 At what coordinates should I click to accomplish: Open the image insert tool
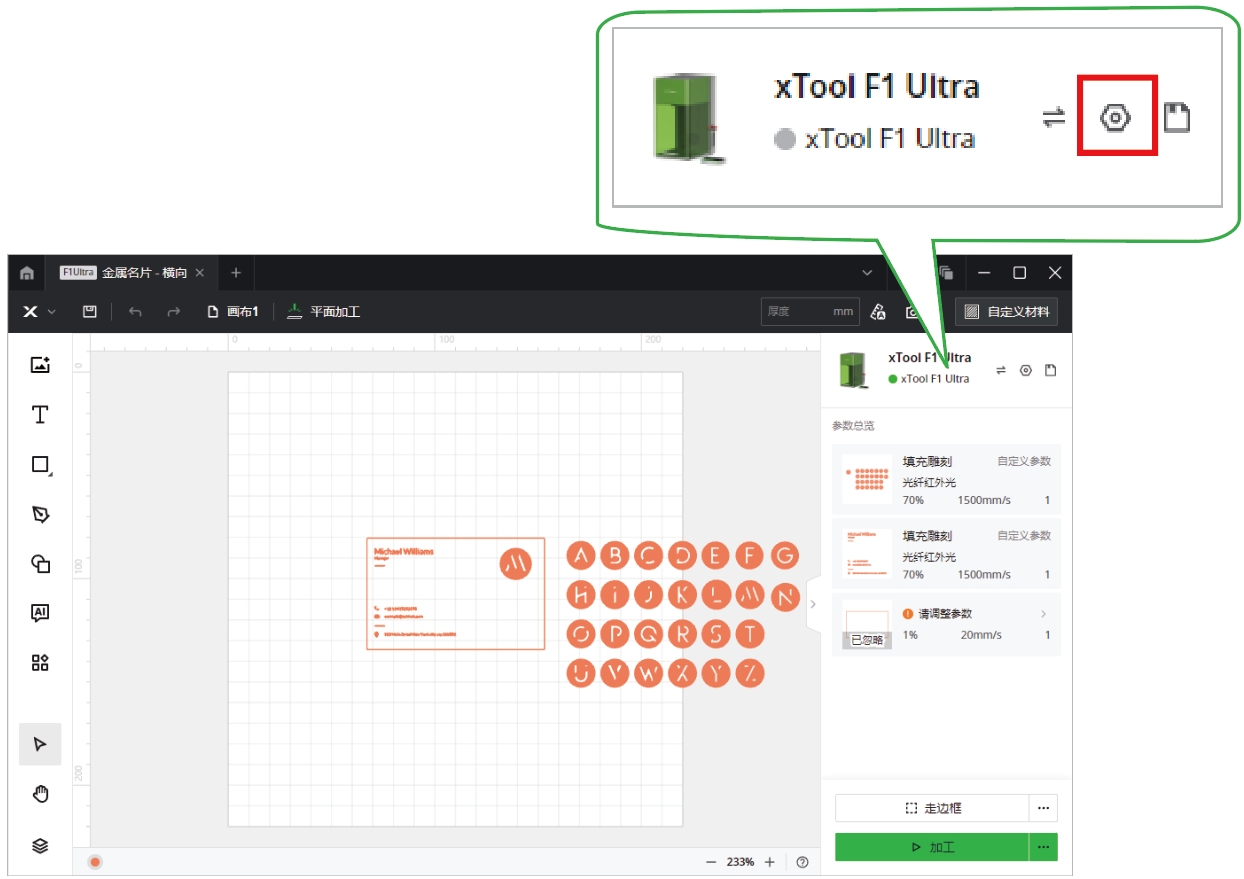tap(40, 365)
